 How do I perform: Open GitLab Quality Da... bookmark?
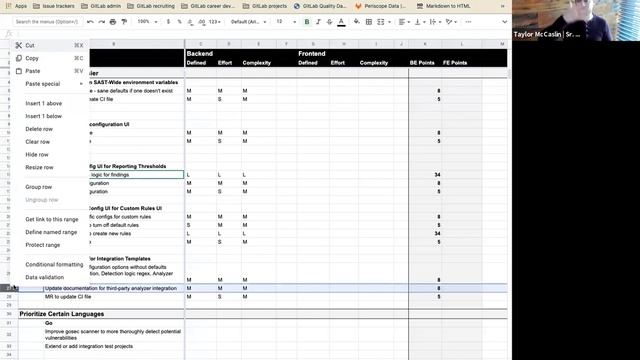[320, 6]
